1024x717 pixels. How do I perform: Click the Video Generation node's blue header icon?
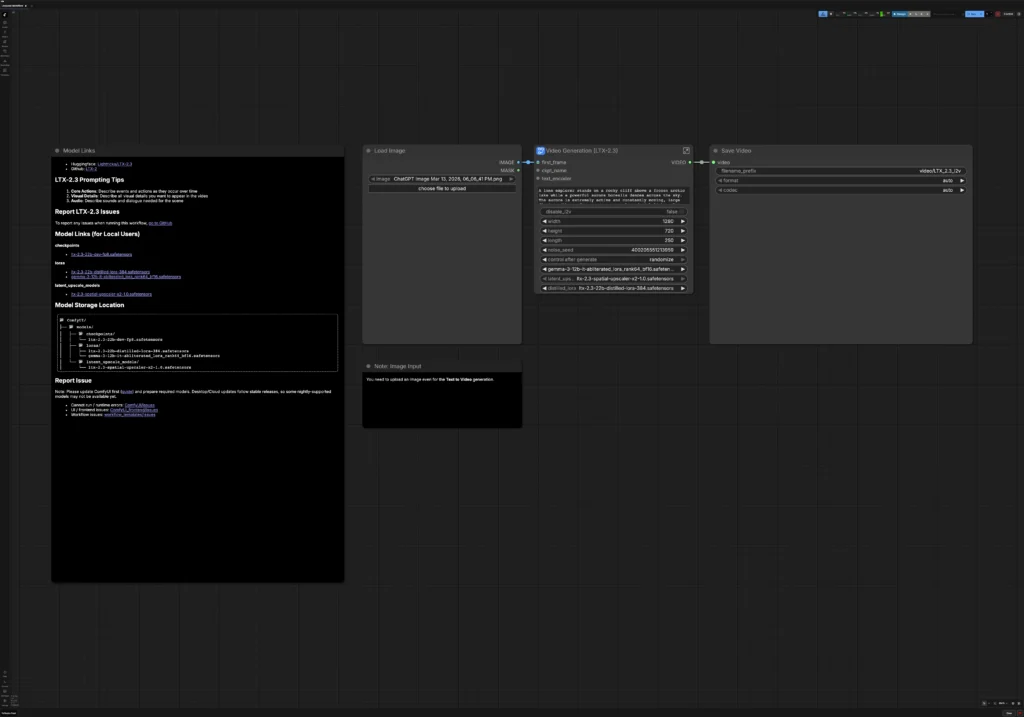click(540, 150)
